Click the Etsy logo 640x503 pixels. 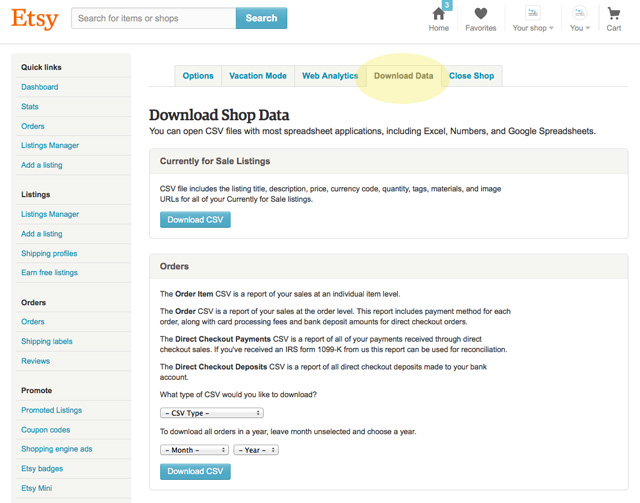(x=35, y=19)
